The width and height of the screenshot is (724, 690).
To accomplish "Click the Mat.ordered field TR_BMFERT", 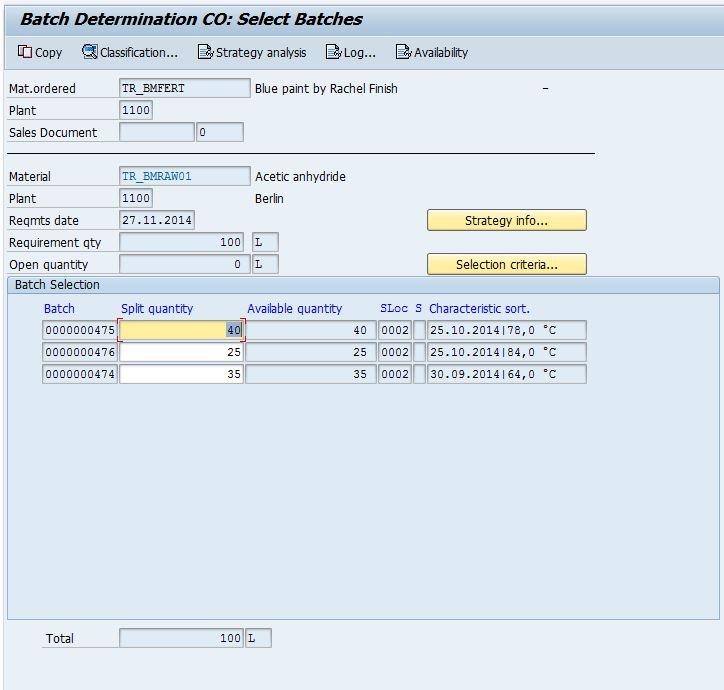I will [185, 88].
